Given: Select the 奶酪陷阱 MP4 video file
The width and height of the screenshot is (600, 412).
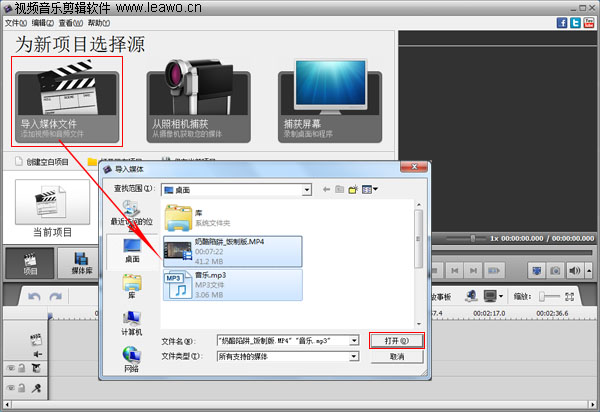Looking at the screenshot, I should (x=233, y=251).
